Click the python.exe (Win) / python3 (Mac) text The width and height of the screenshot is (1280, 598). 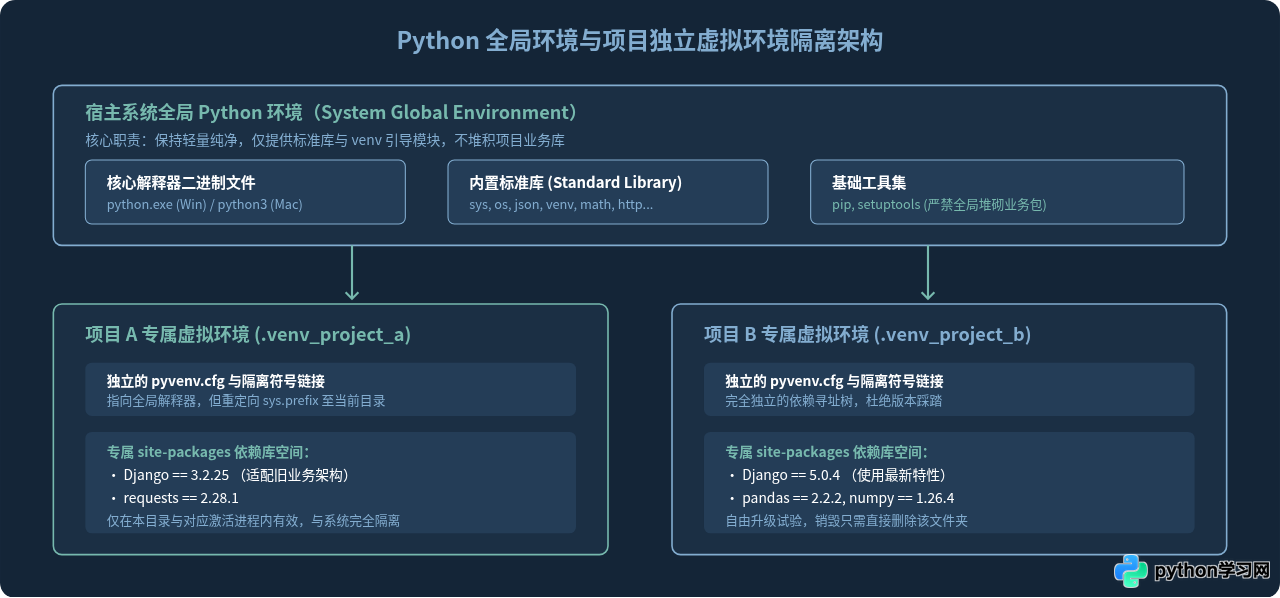click(205, 204)
